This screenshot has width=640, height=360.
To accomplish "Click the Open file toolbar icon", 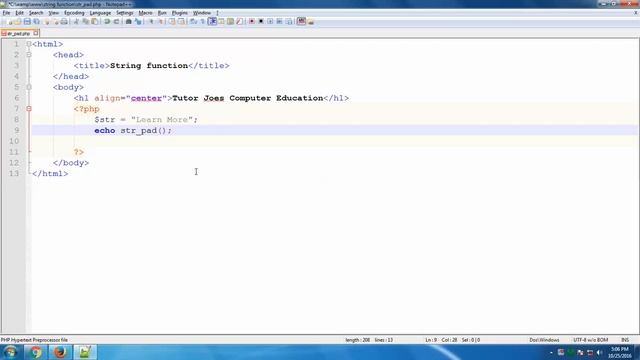I will coord(18,21).
